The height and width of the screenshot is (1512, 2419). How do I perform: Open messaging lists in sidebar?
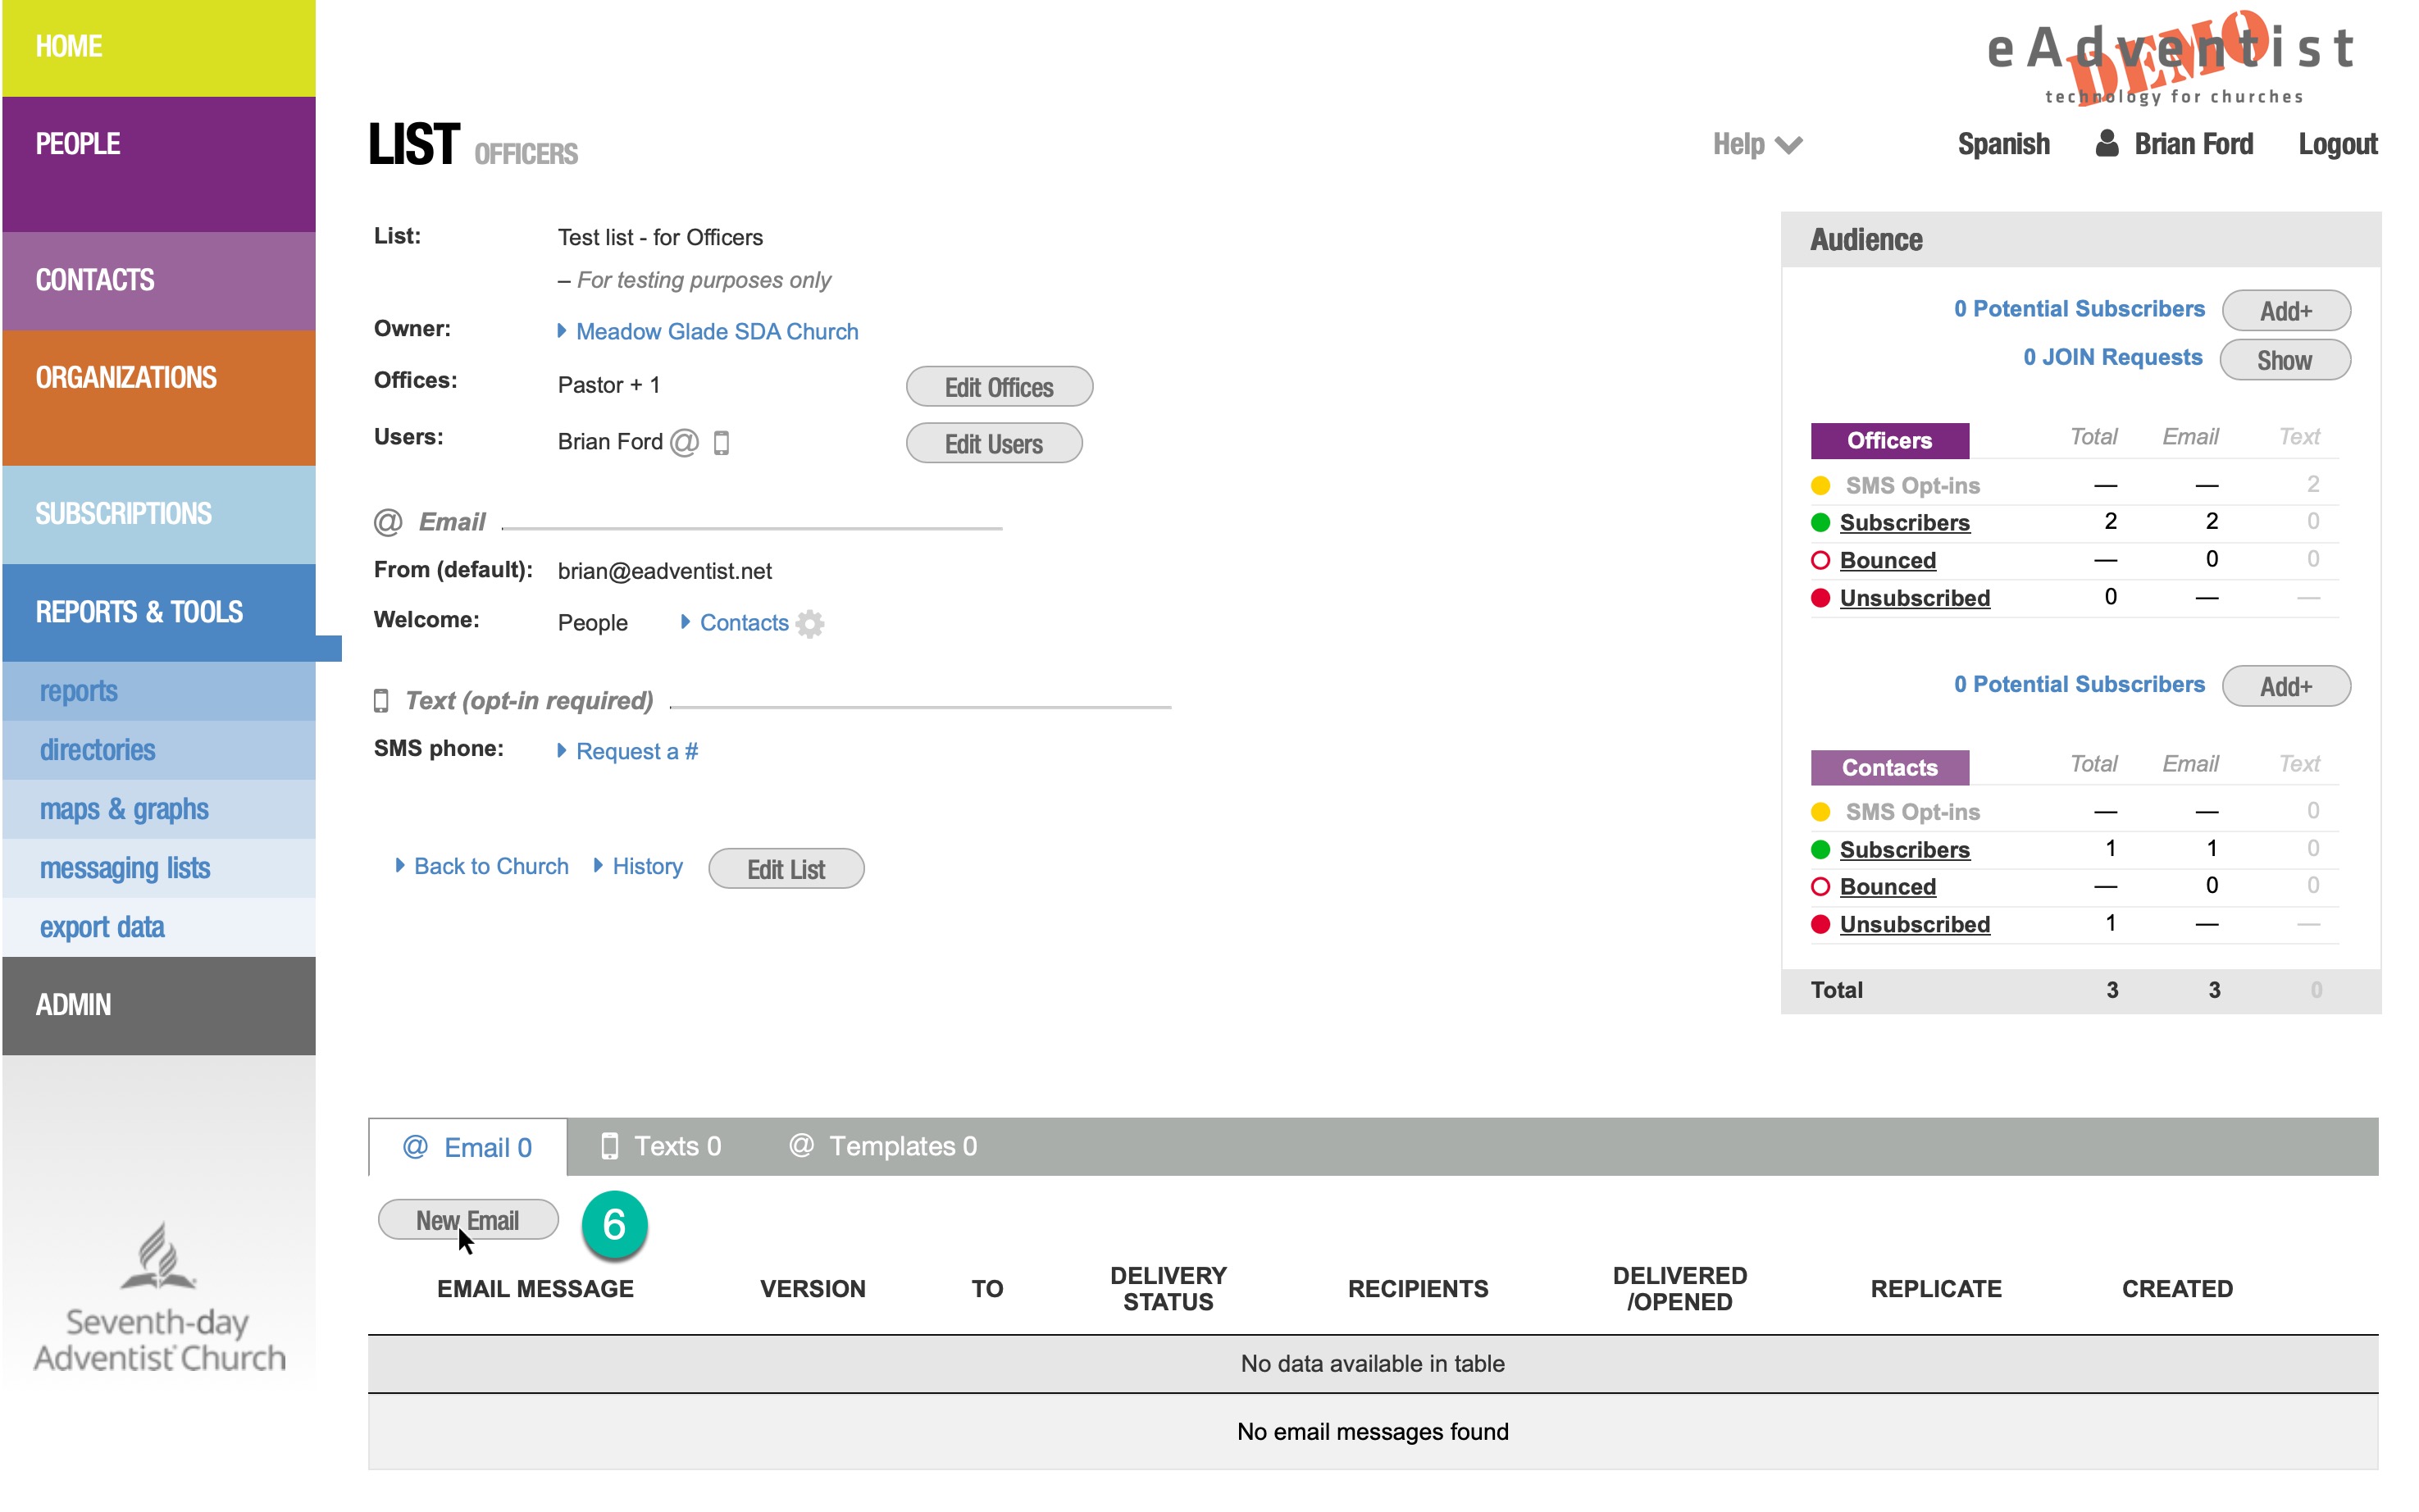pos(125,868)
